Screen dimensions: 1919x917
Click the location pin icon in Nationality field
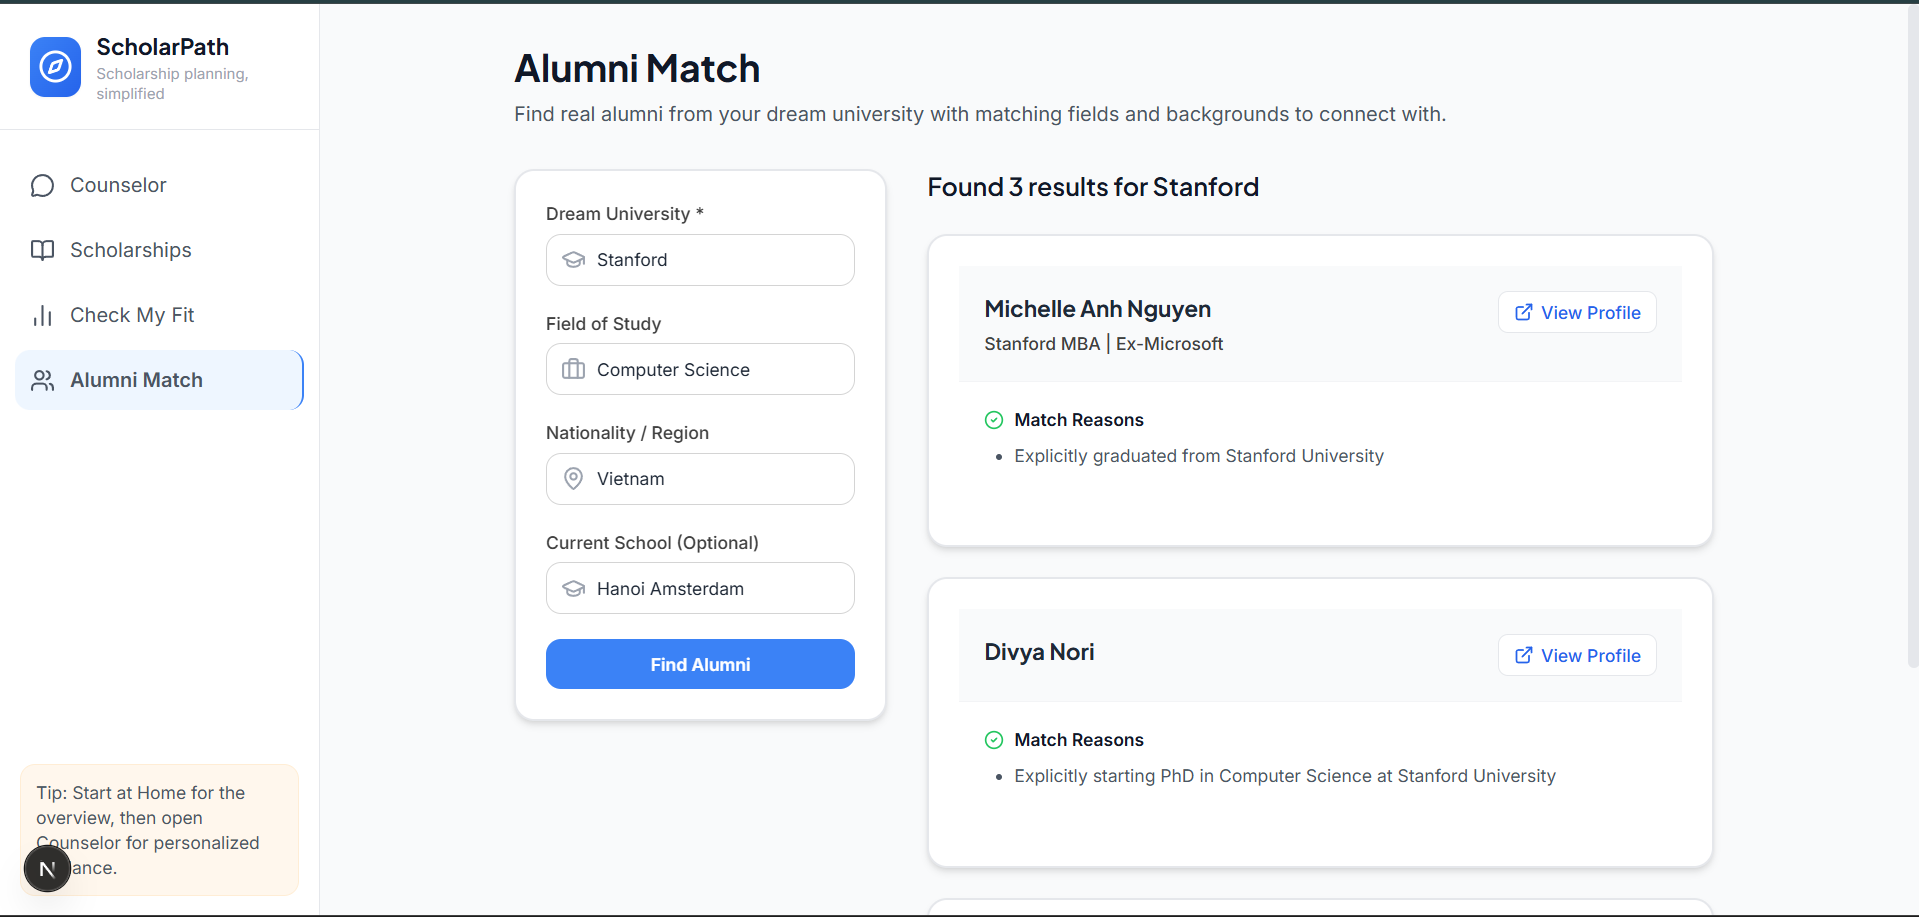[x=573, y=479]
